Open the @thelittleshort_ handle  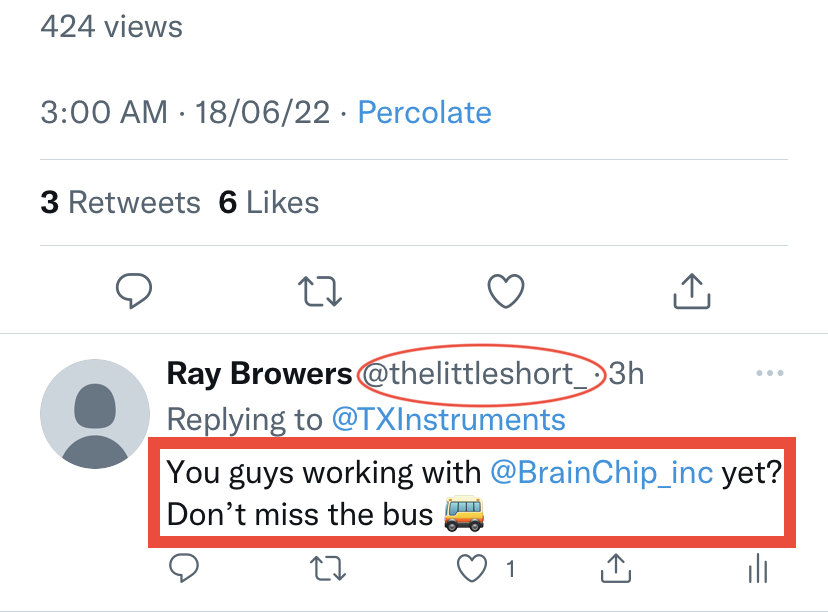click(x=474, y=374)
